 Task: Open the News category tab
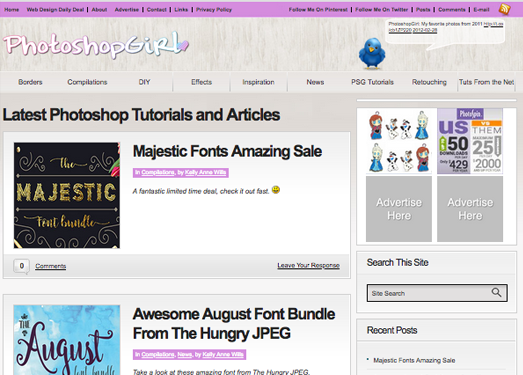pos(315,82)
